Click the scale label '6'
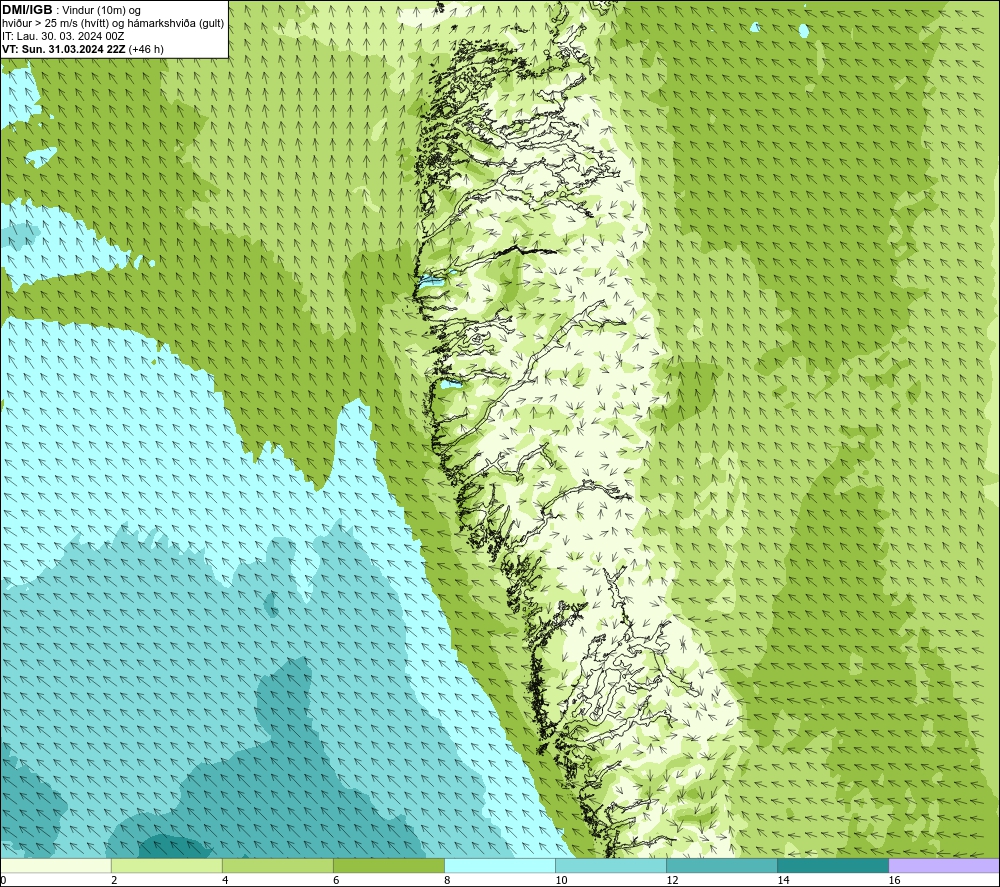The height and width of the screenshot is (887, 1000). pyautogui.click(x=335, y=880)
